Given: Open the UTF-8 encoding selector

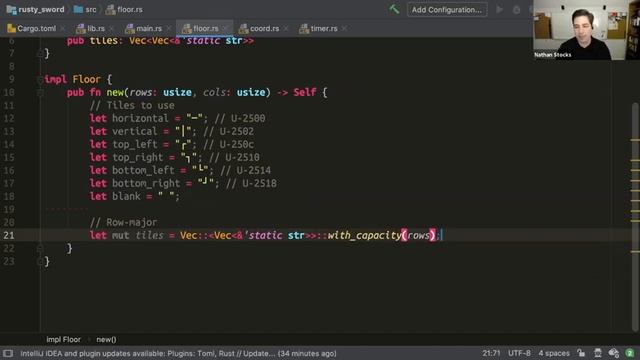Looking at the screenshot, I should tap(519, 353).
